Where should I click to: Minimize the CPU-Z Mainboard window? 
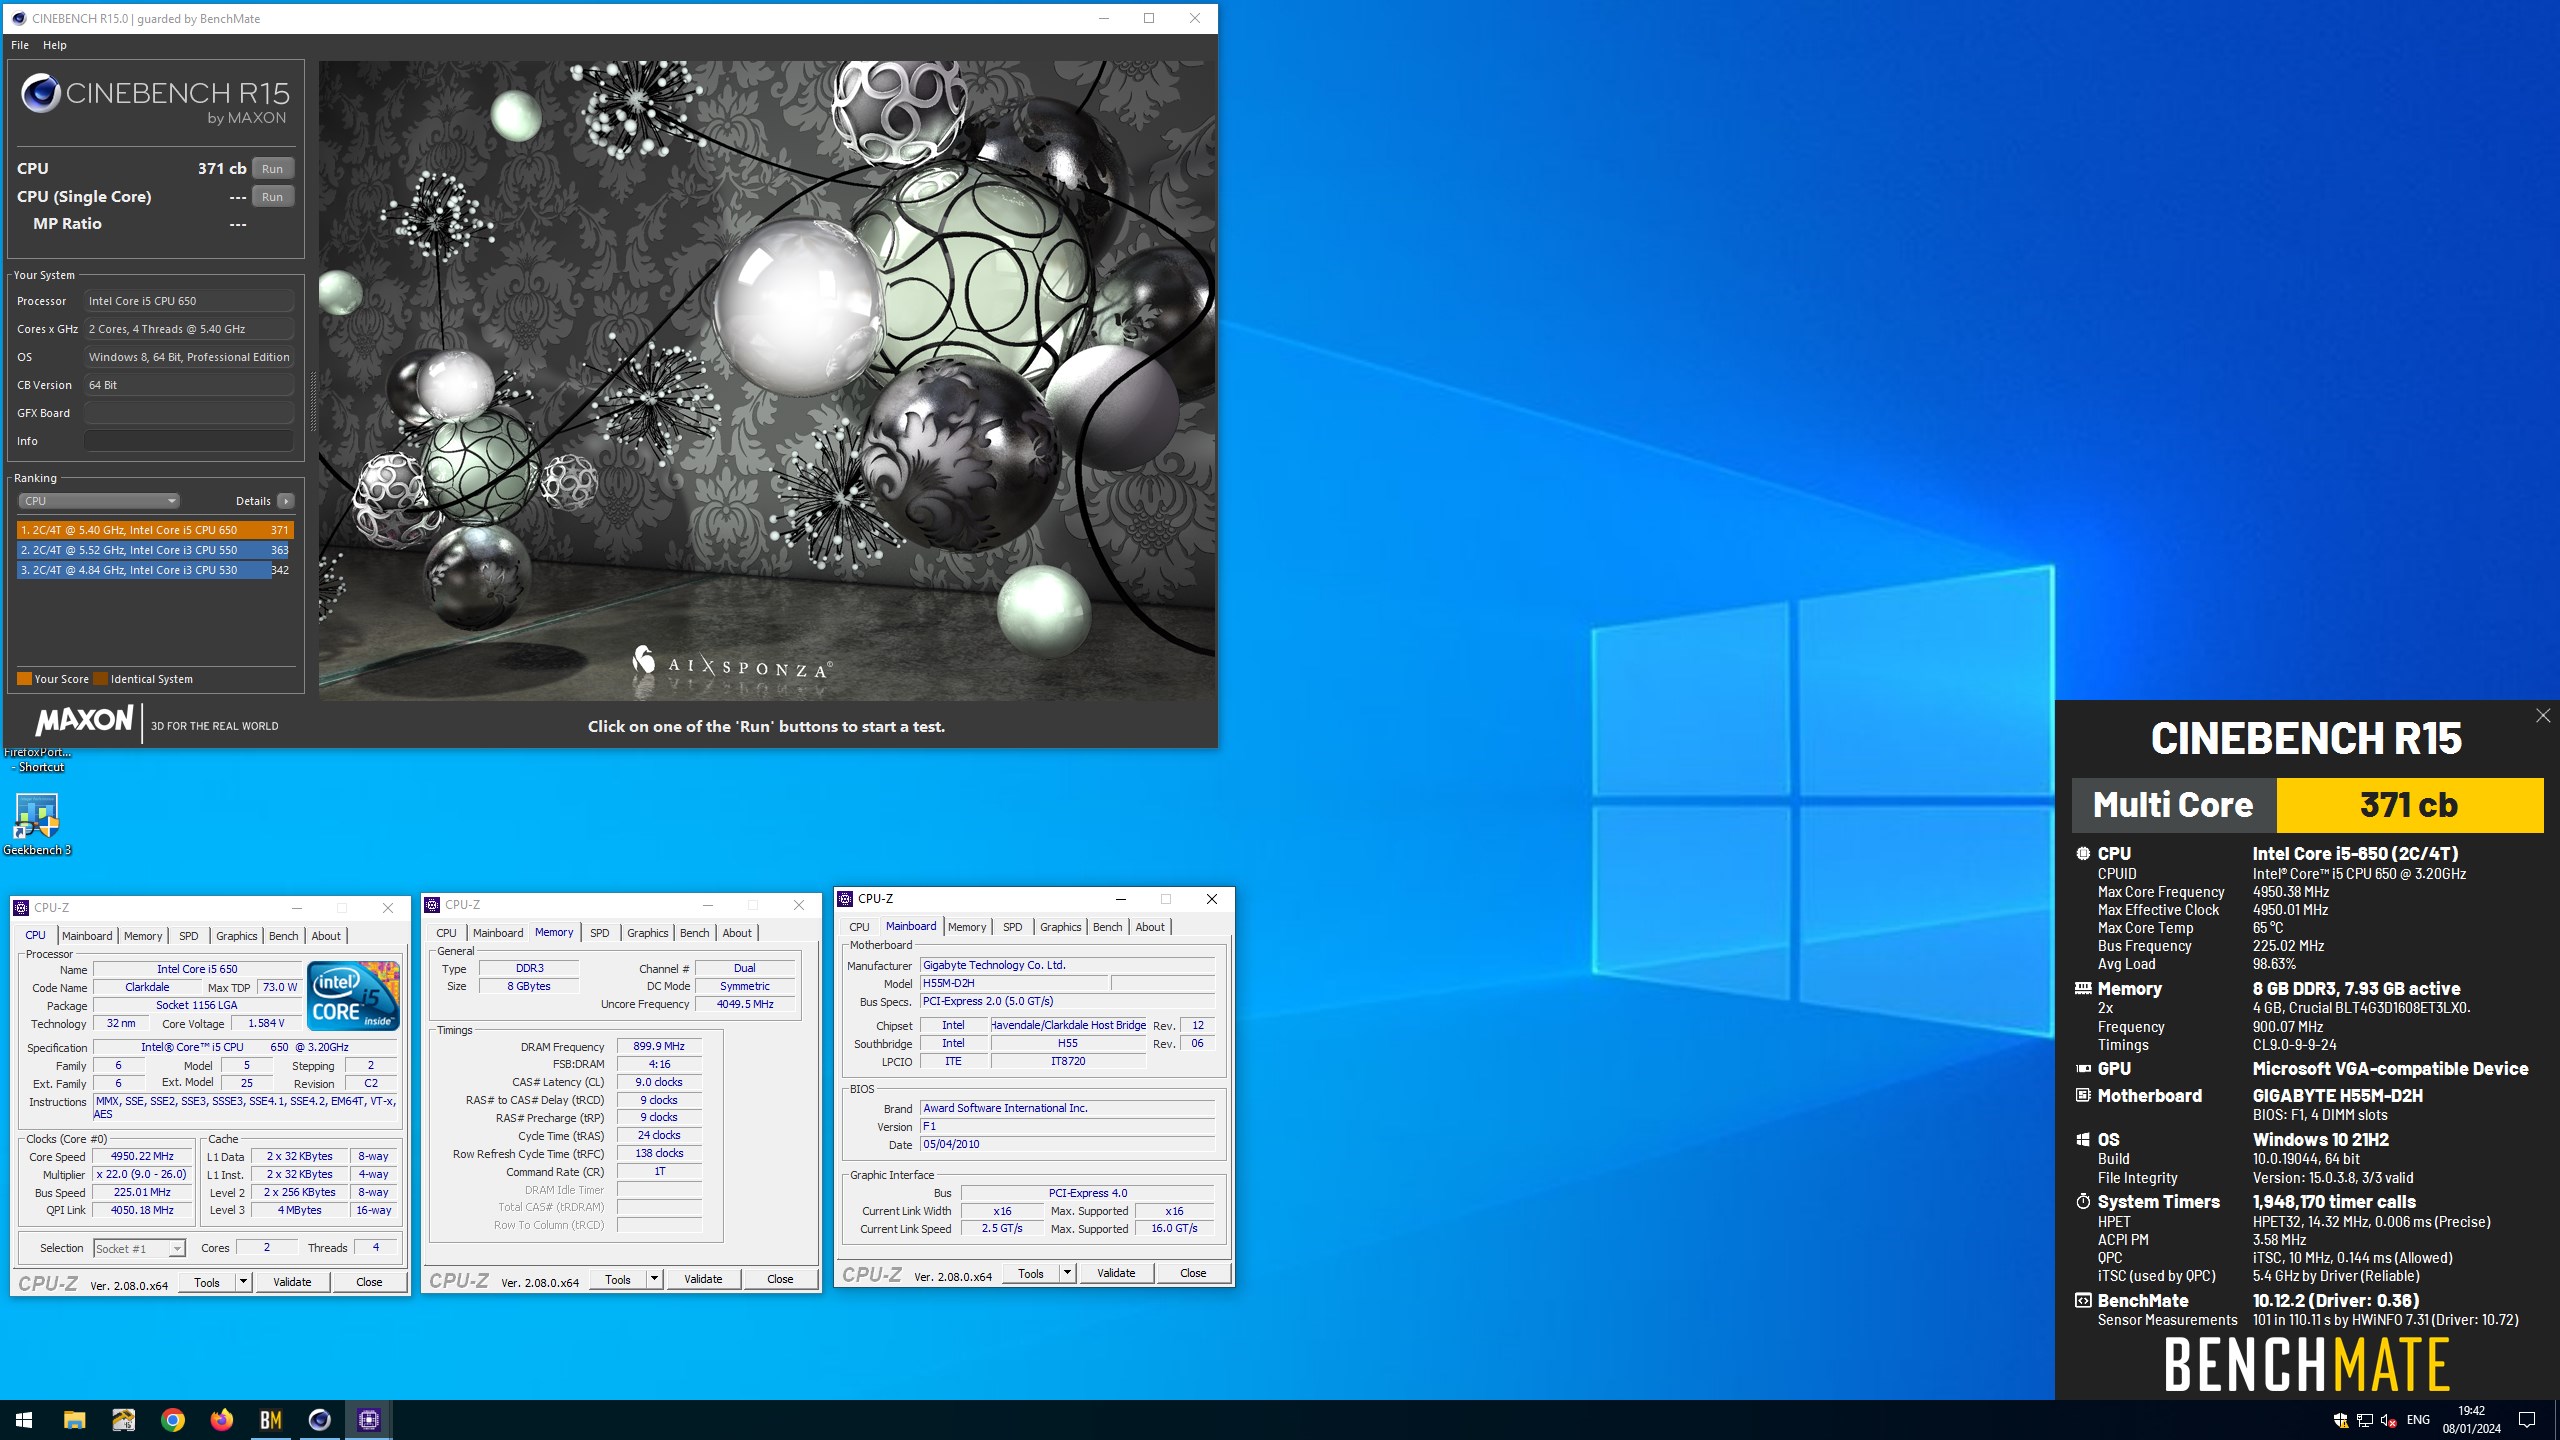point(1121,899)
